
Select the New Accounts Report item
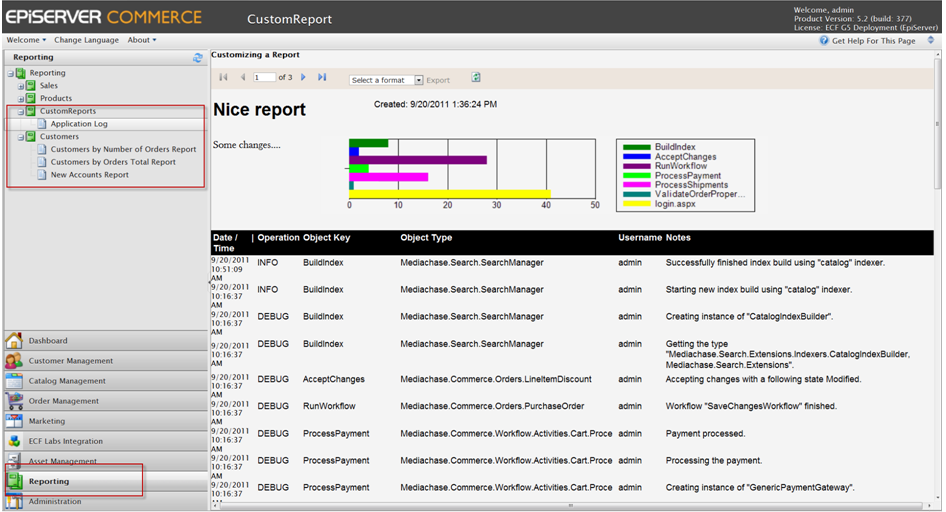(89, 175)
